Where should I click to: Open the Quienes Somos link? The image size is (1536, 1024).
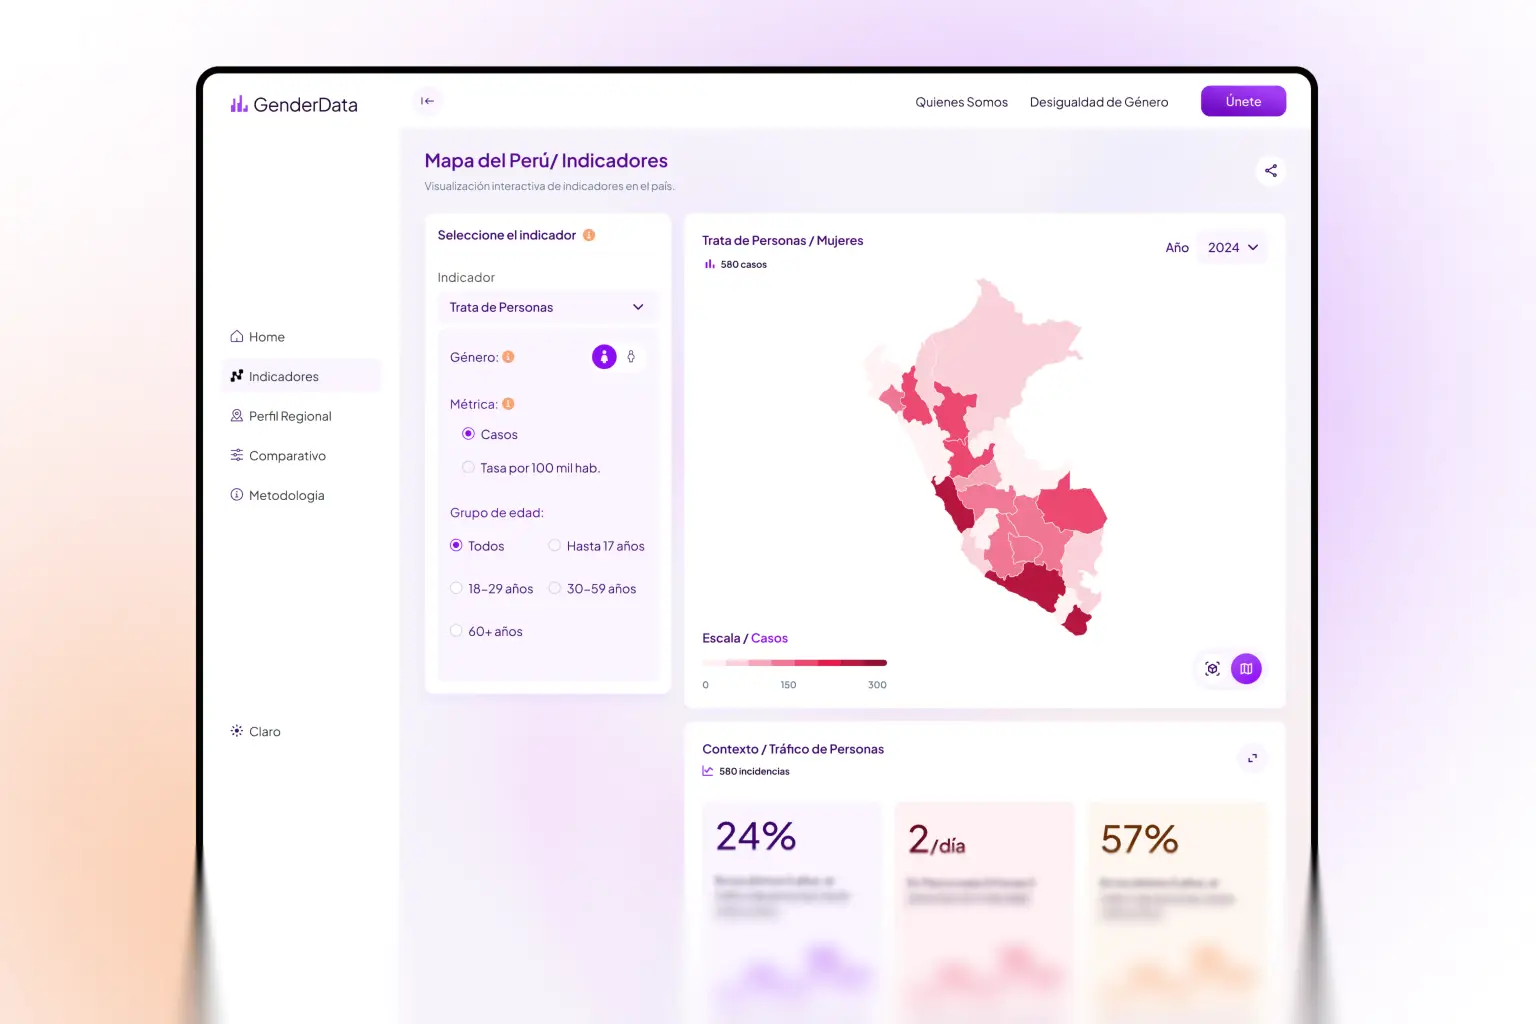point(961,102)
